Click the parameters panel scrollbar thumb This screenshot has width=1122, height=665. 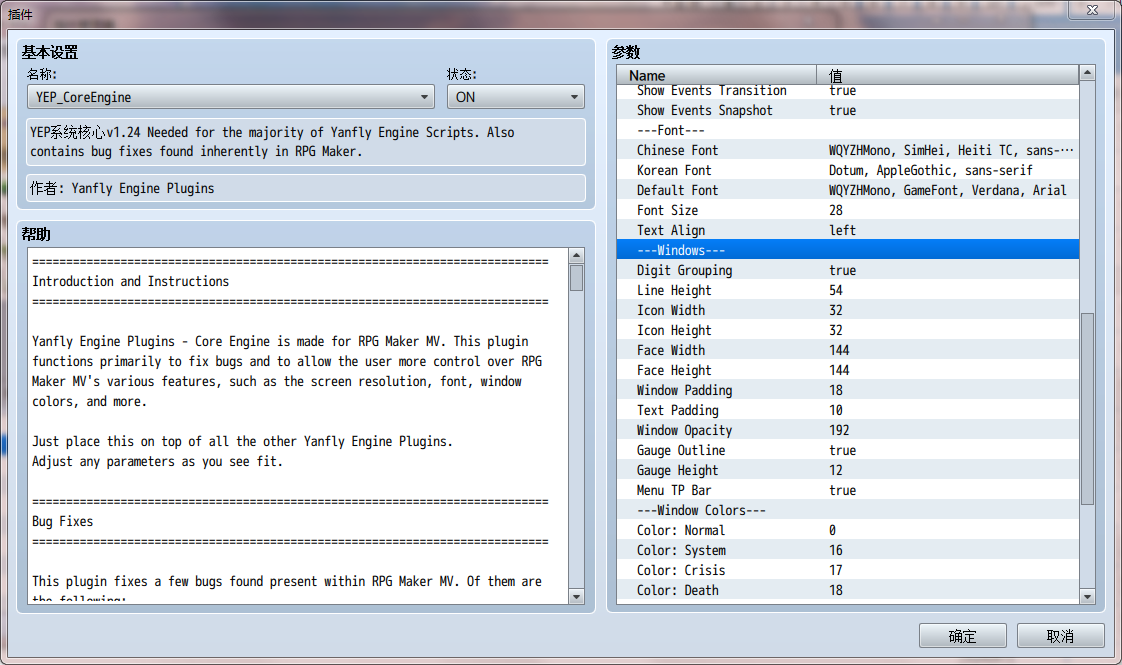click(1087, 409)
